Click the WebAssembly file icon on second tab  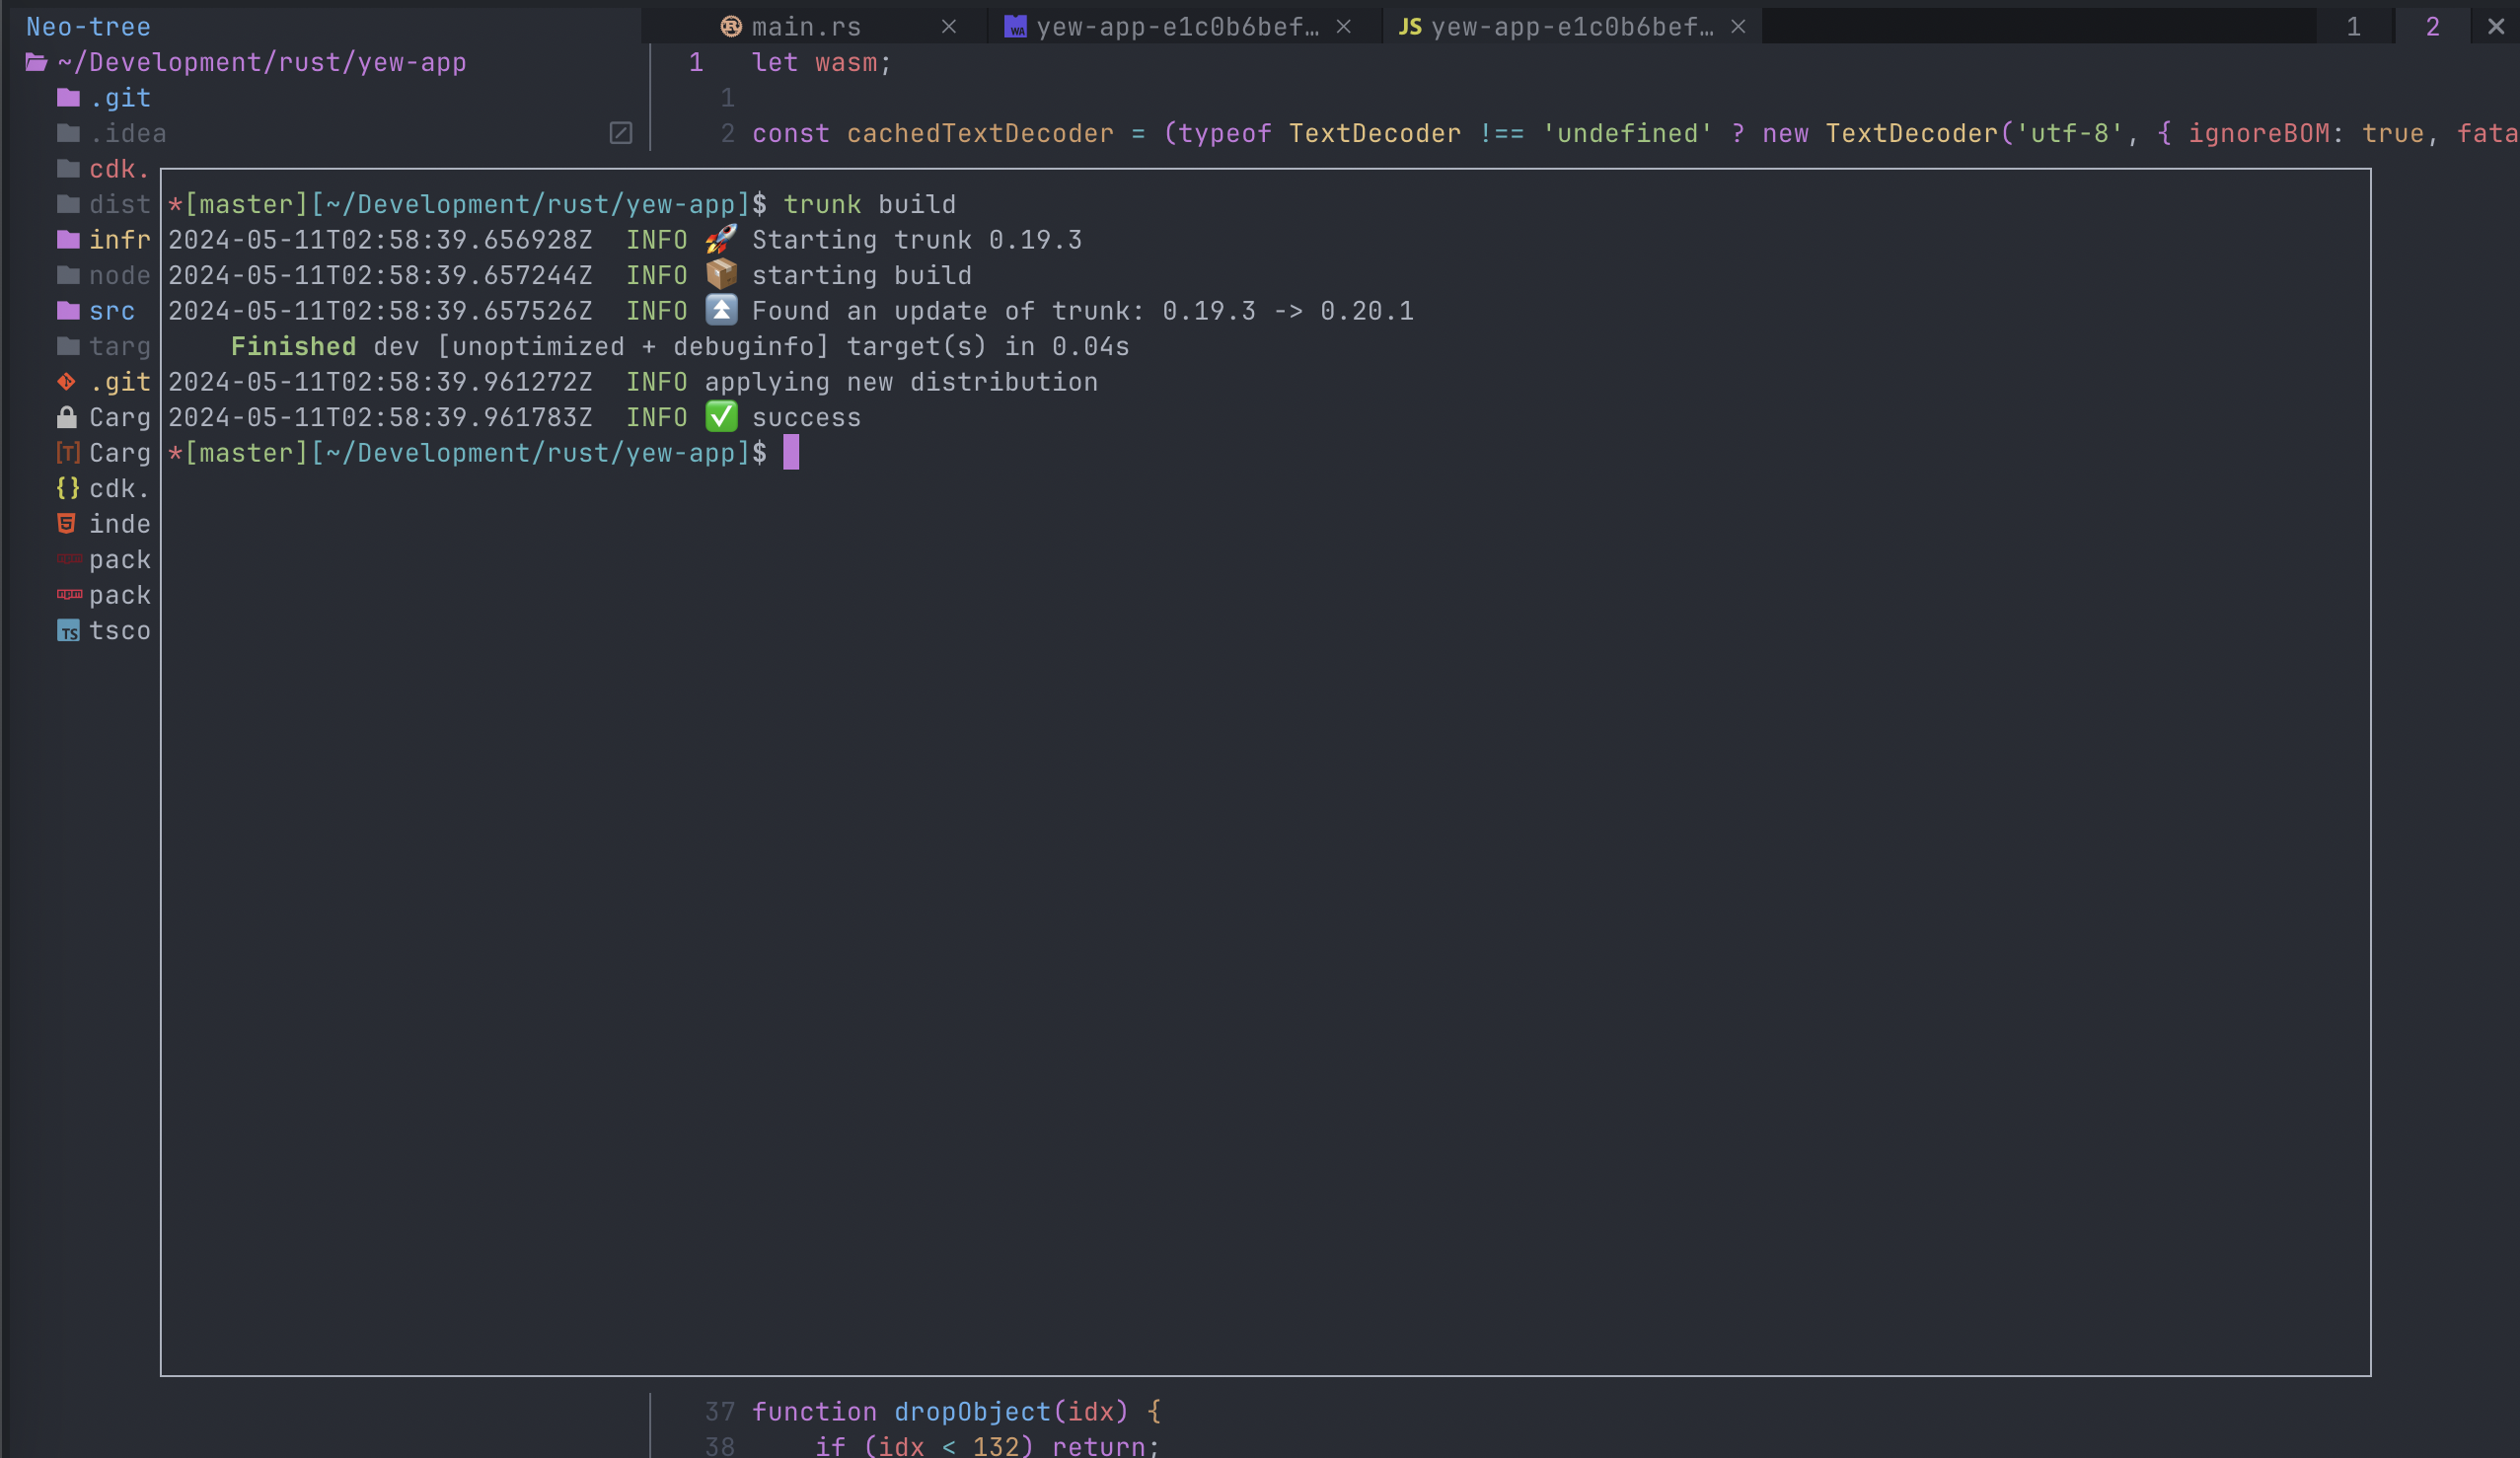pyautogui.click(x=1015, y=27)
